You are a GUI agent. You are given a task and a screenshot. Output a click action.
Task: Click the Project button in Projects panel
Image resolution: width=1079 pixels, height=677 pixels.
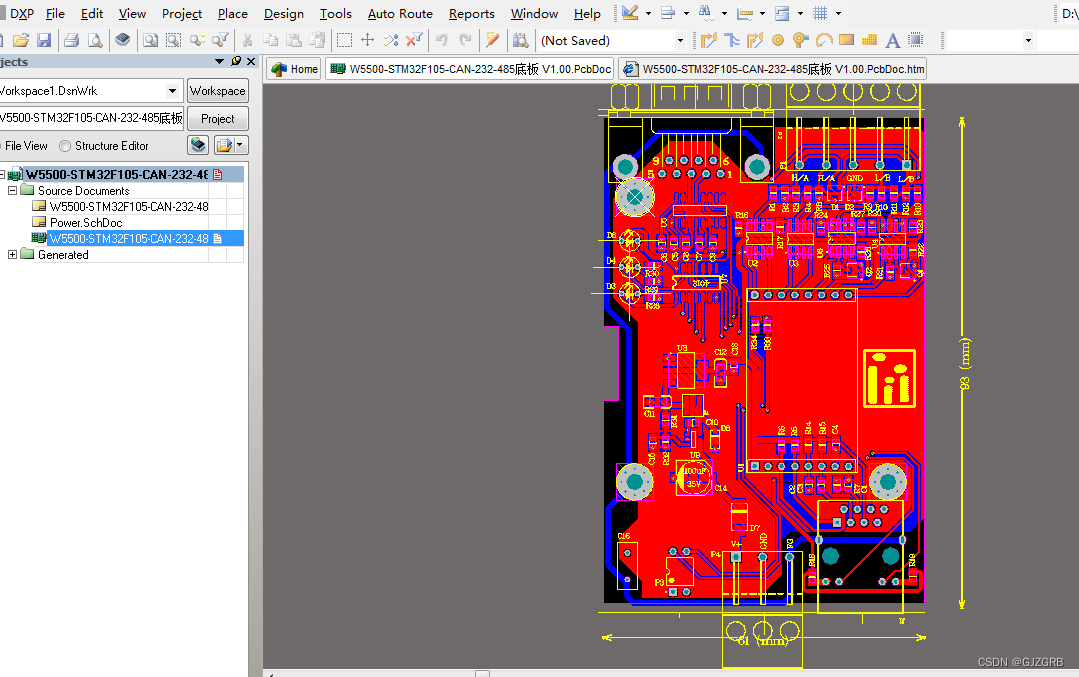217,118
